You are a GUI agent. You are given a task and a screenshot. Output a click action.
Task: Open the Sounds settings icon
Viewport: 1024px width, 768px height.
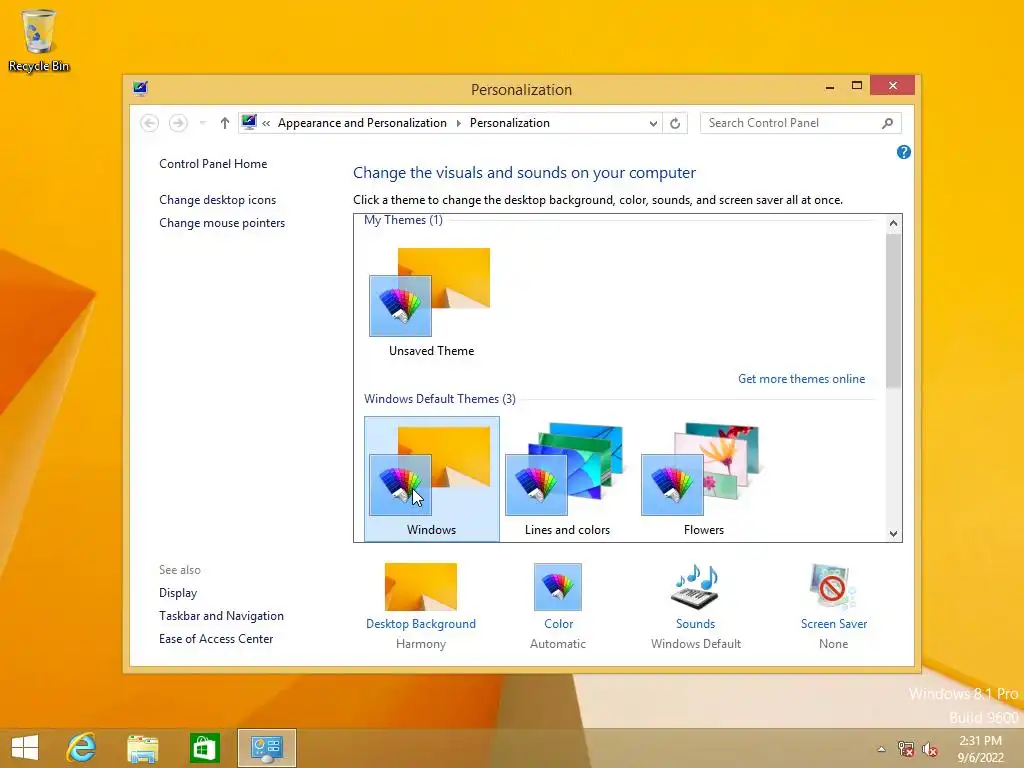pos(696,586)
